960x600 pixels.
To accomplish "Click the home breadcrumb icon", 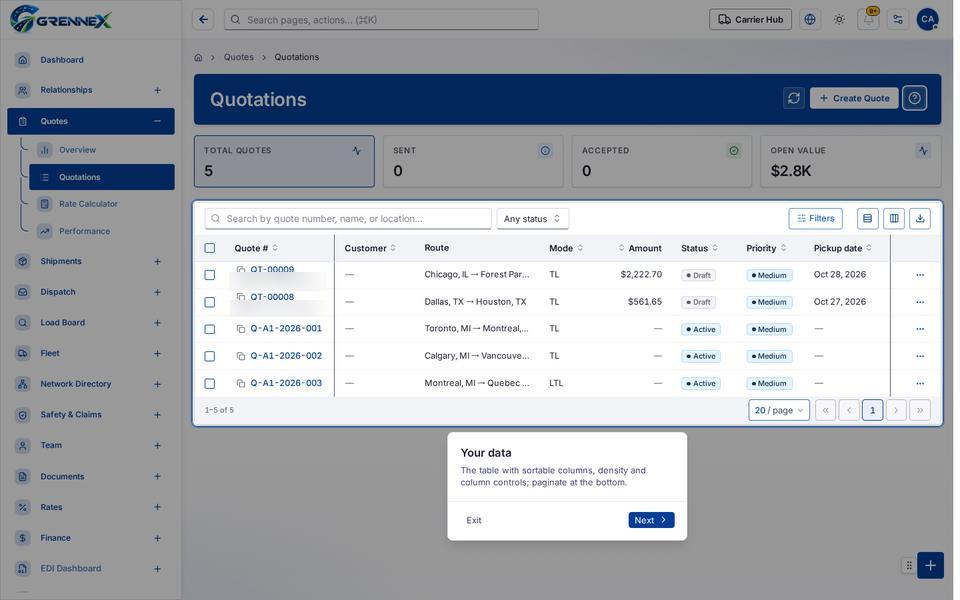I will click(x=198, y=58).
